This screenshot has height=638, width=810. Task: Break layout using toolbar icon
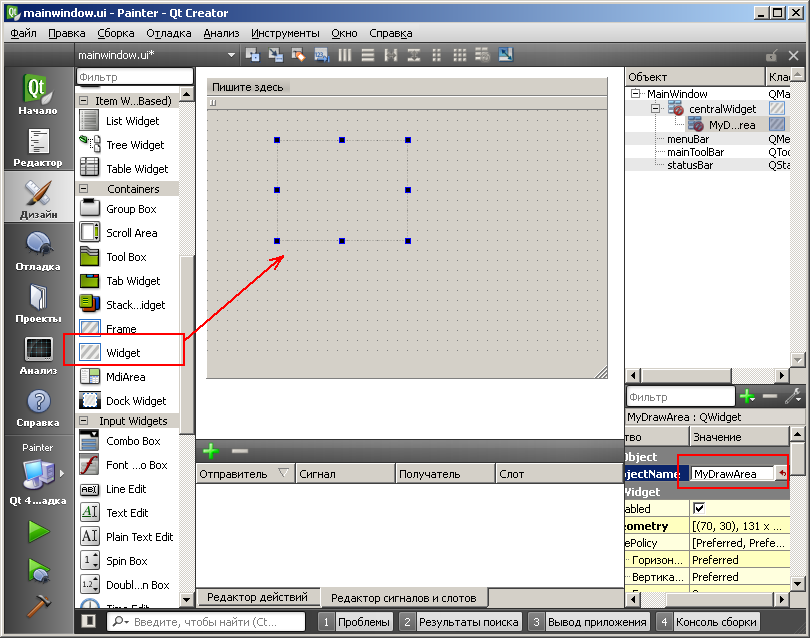click(x=482, y=55)
